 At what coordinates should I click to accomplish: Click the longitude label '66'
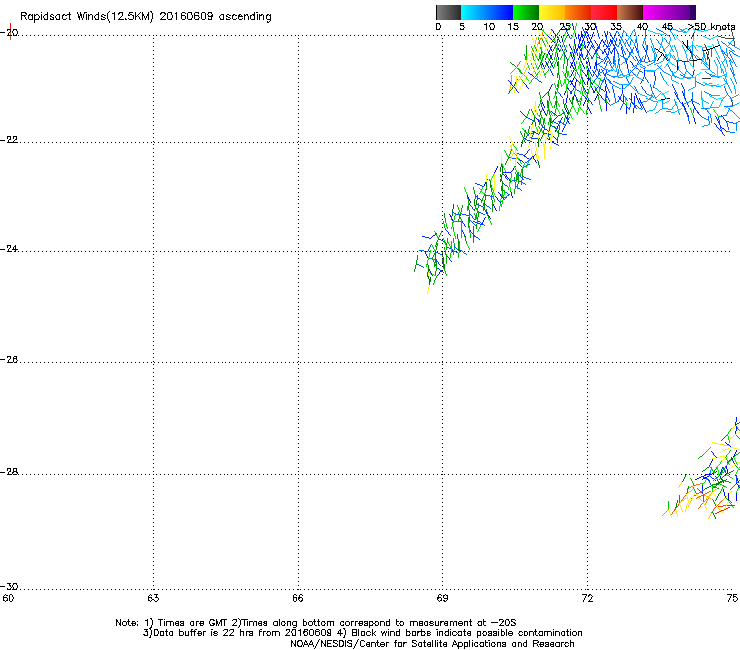pos(298,599)
